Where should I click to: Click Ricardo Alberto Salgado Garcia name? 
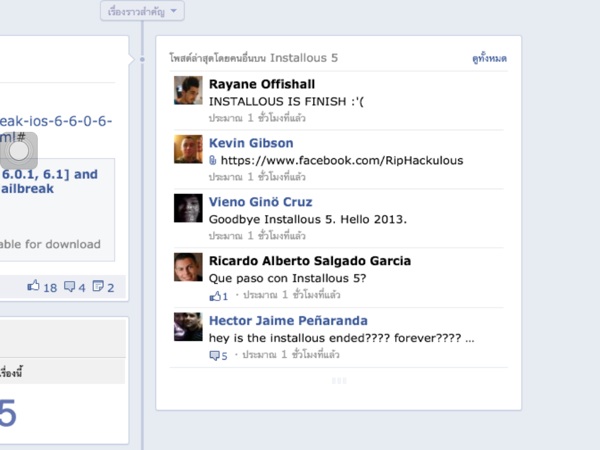click(310, 261)
